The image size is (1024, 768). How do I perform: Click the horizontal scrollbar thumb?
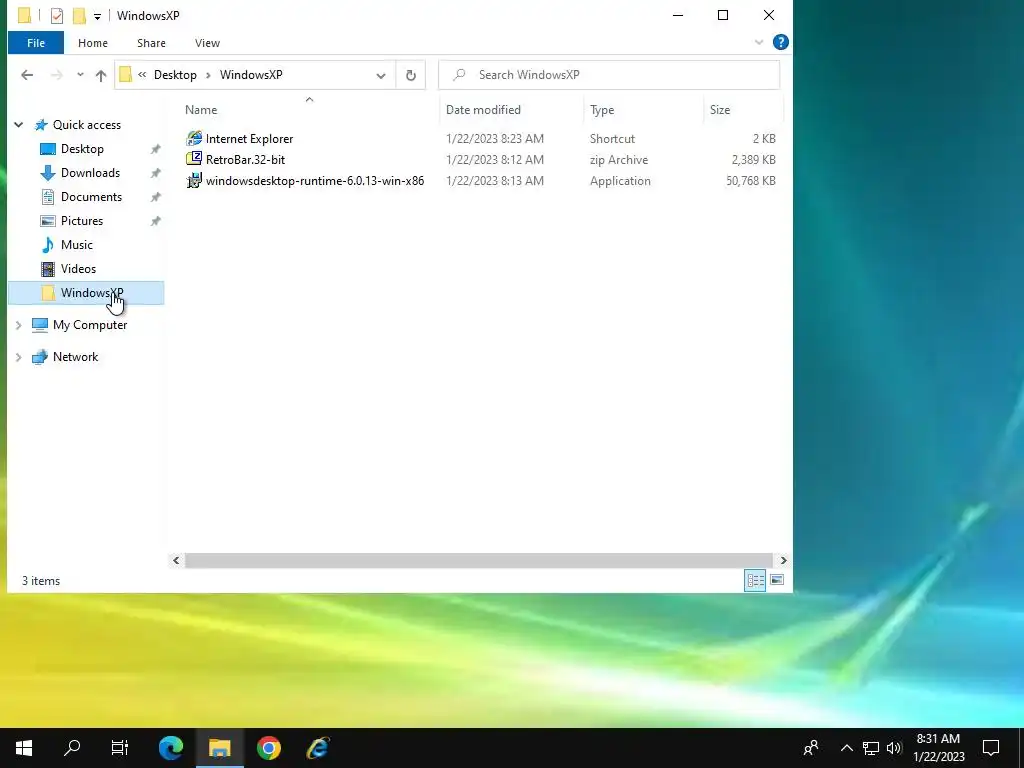pyautogui.click(x=479, y=560)
